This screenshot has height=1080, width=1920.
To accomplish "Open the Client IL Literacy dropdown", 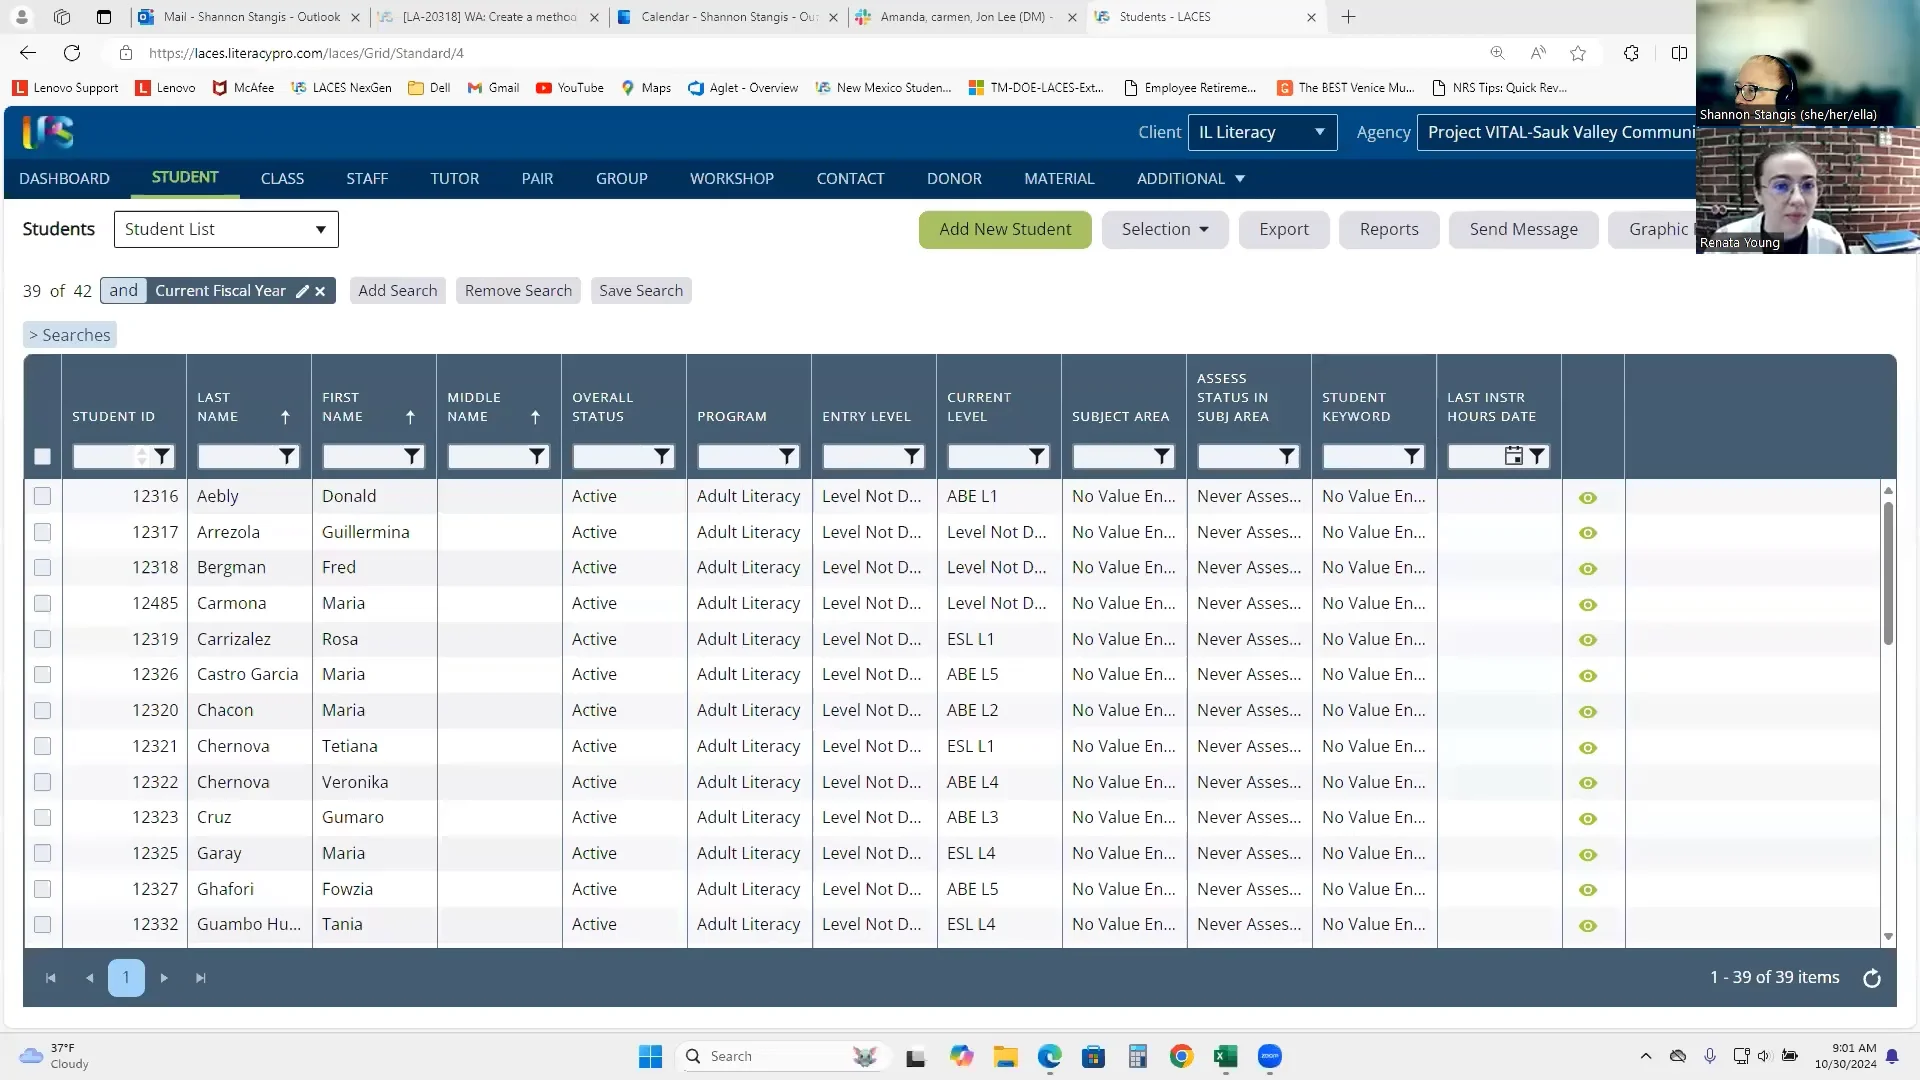I will [x=1262, y=132].
